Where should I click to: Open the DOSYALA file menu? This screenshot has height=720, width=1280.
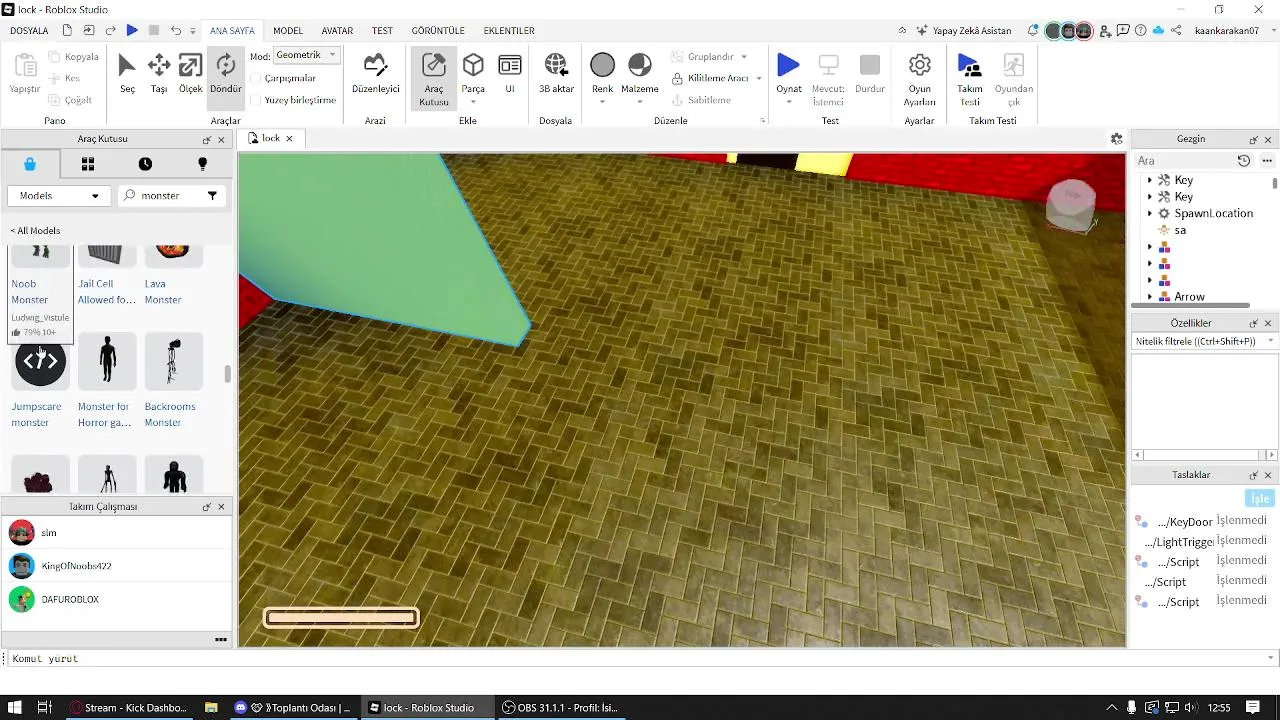[x=29, y=31]
